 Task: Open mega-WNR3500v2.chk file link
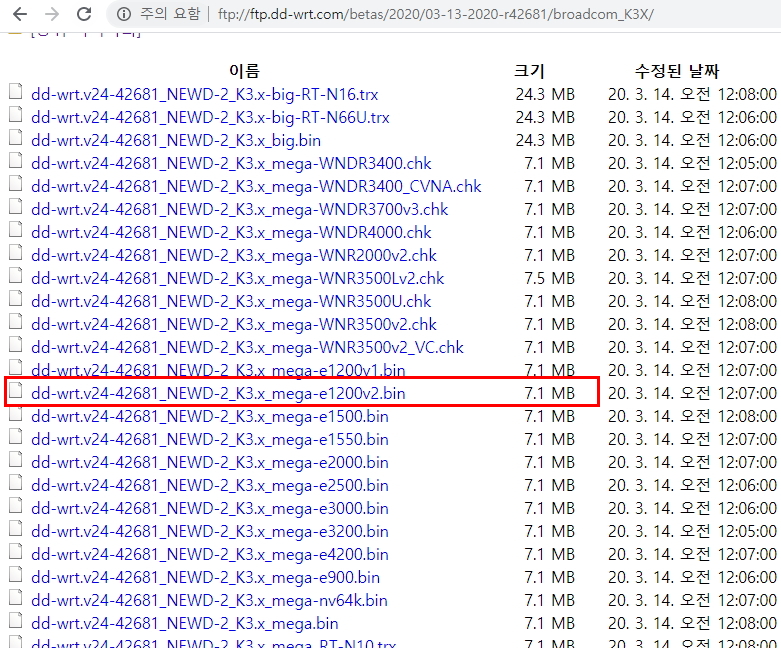234,324
